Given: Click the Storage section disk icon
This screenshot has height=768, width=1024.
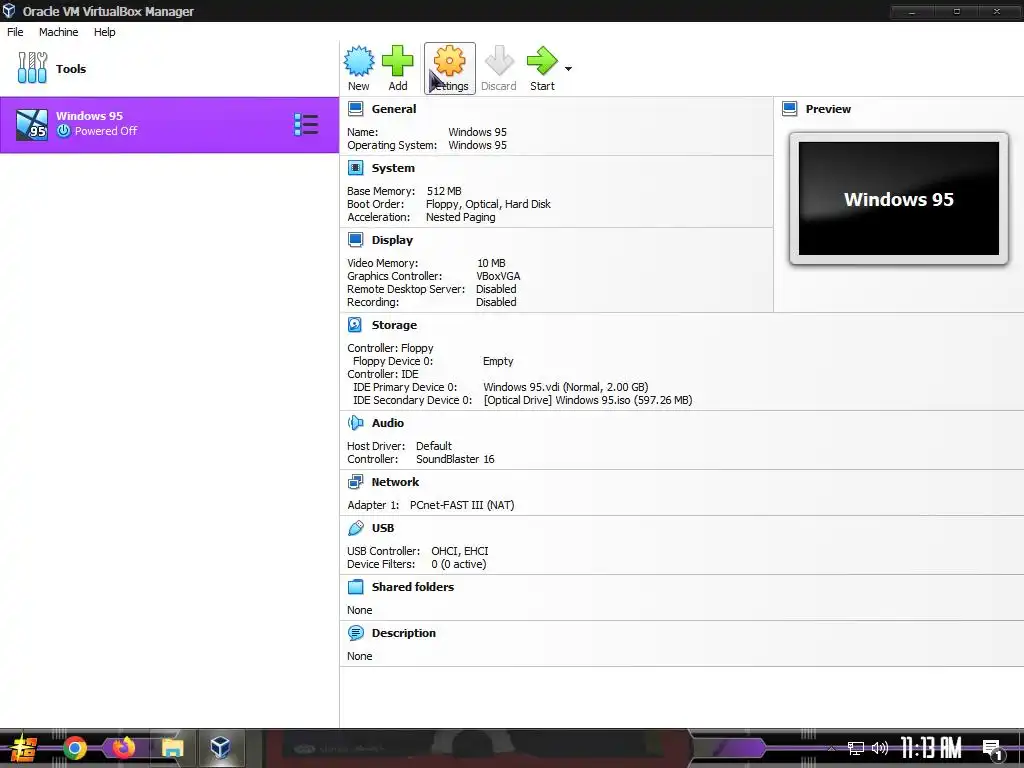Looking at the screenshot, I should tap(355, 325).
